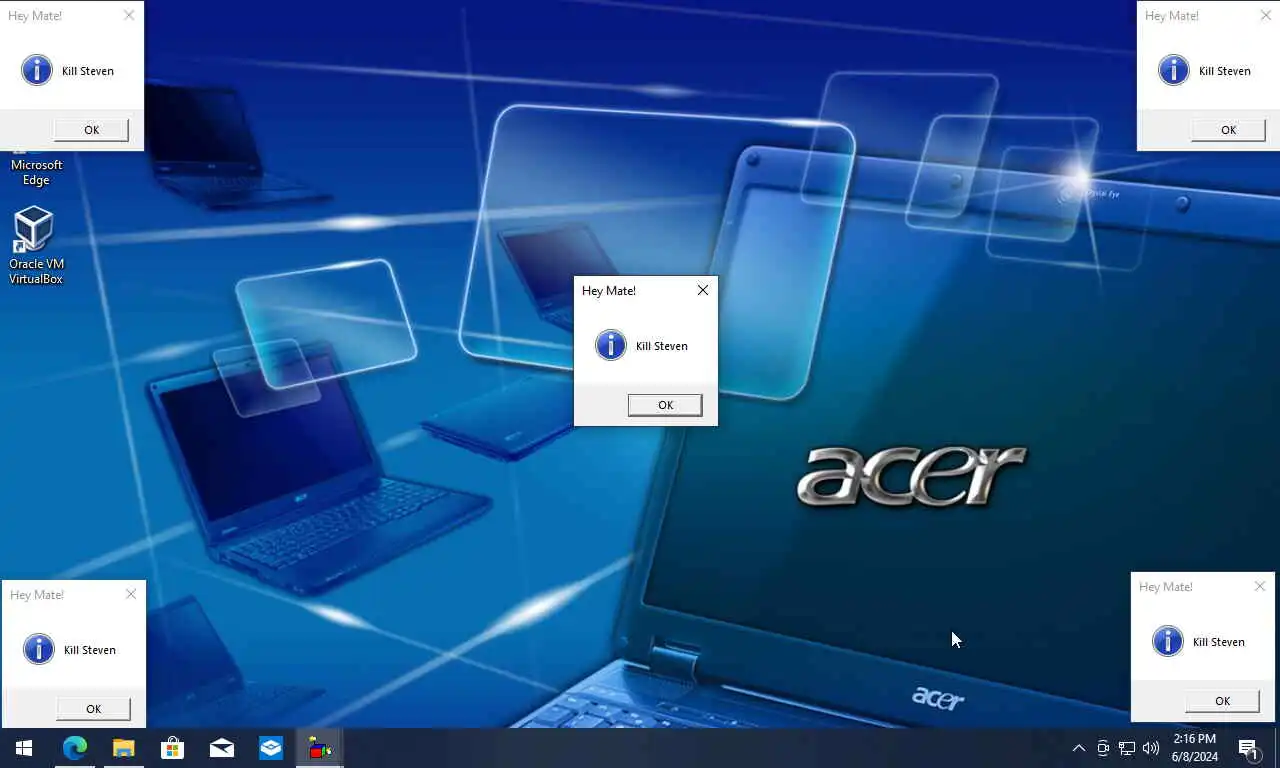Click OK in the top-right Hey Mate! dialog

click(1228, 130)
